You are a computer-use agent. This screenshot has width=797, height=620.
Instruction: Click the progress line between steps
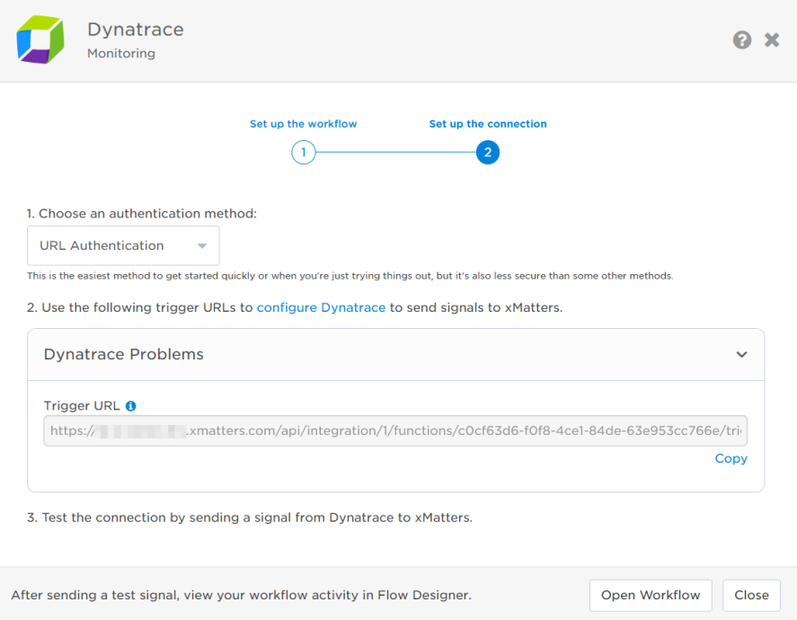click(x=395, y=153)
